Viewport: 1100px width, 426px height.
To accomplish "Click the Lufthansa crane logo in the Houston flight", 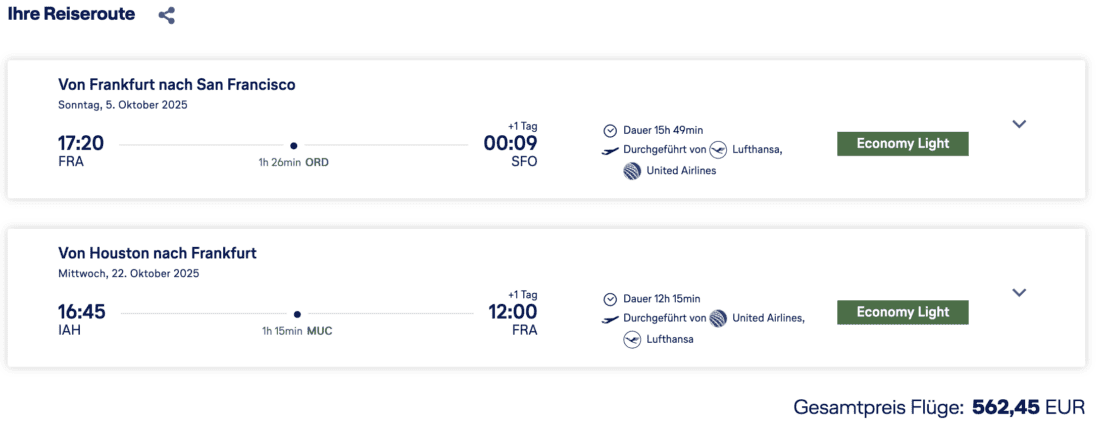I will [632, 339].
